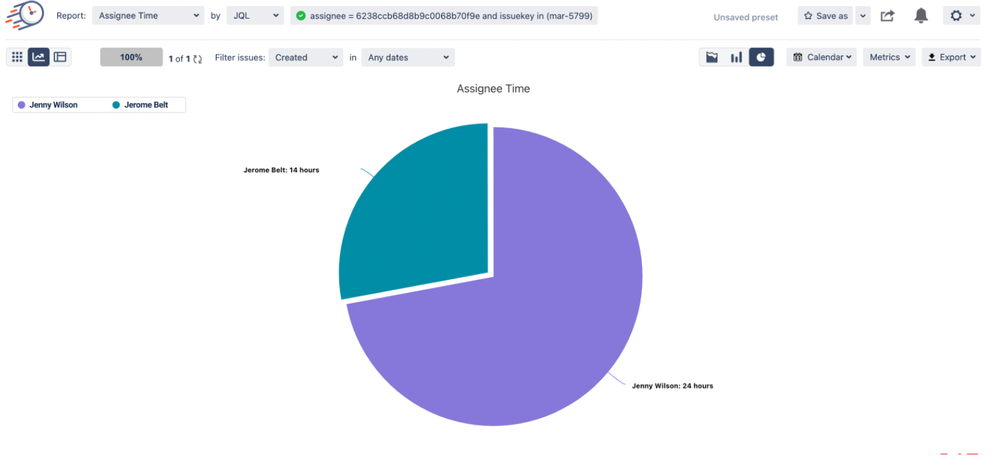Click Save as preset button
Image resolution: width=999 pixels, height=469 pixels.
[825, 16]
